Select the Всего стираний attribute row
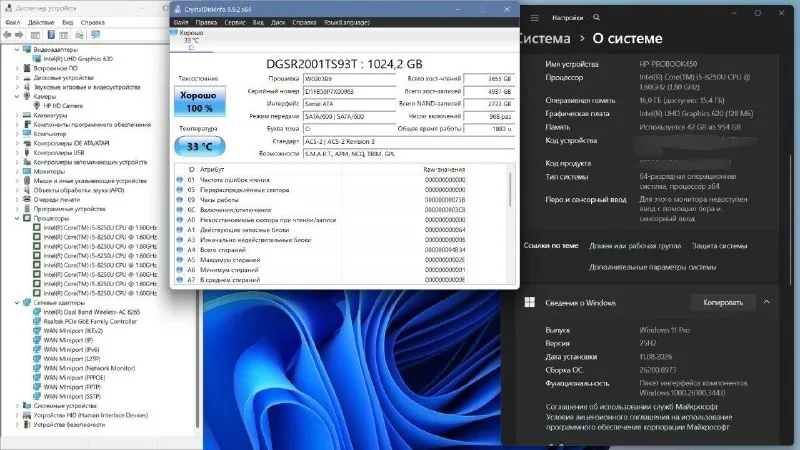 coord(321,249)
